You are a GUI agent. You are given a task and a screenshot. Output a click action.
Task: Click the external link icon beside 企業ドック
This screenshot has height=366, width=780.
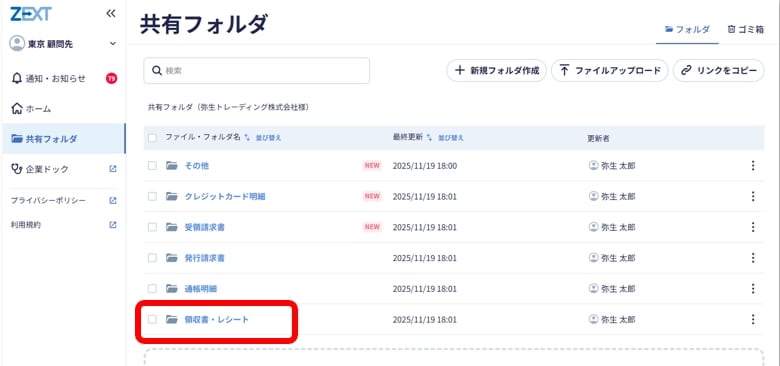[x=113, y=169]
